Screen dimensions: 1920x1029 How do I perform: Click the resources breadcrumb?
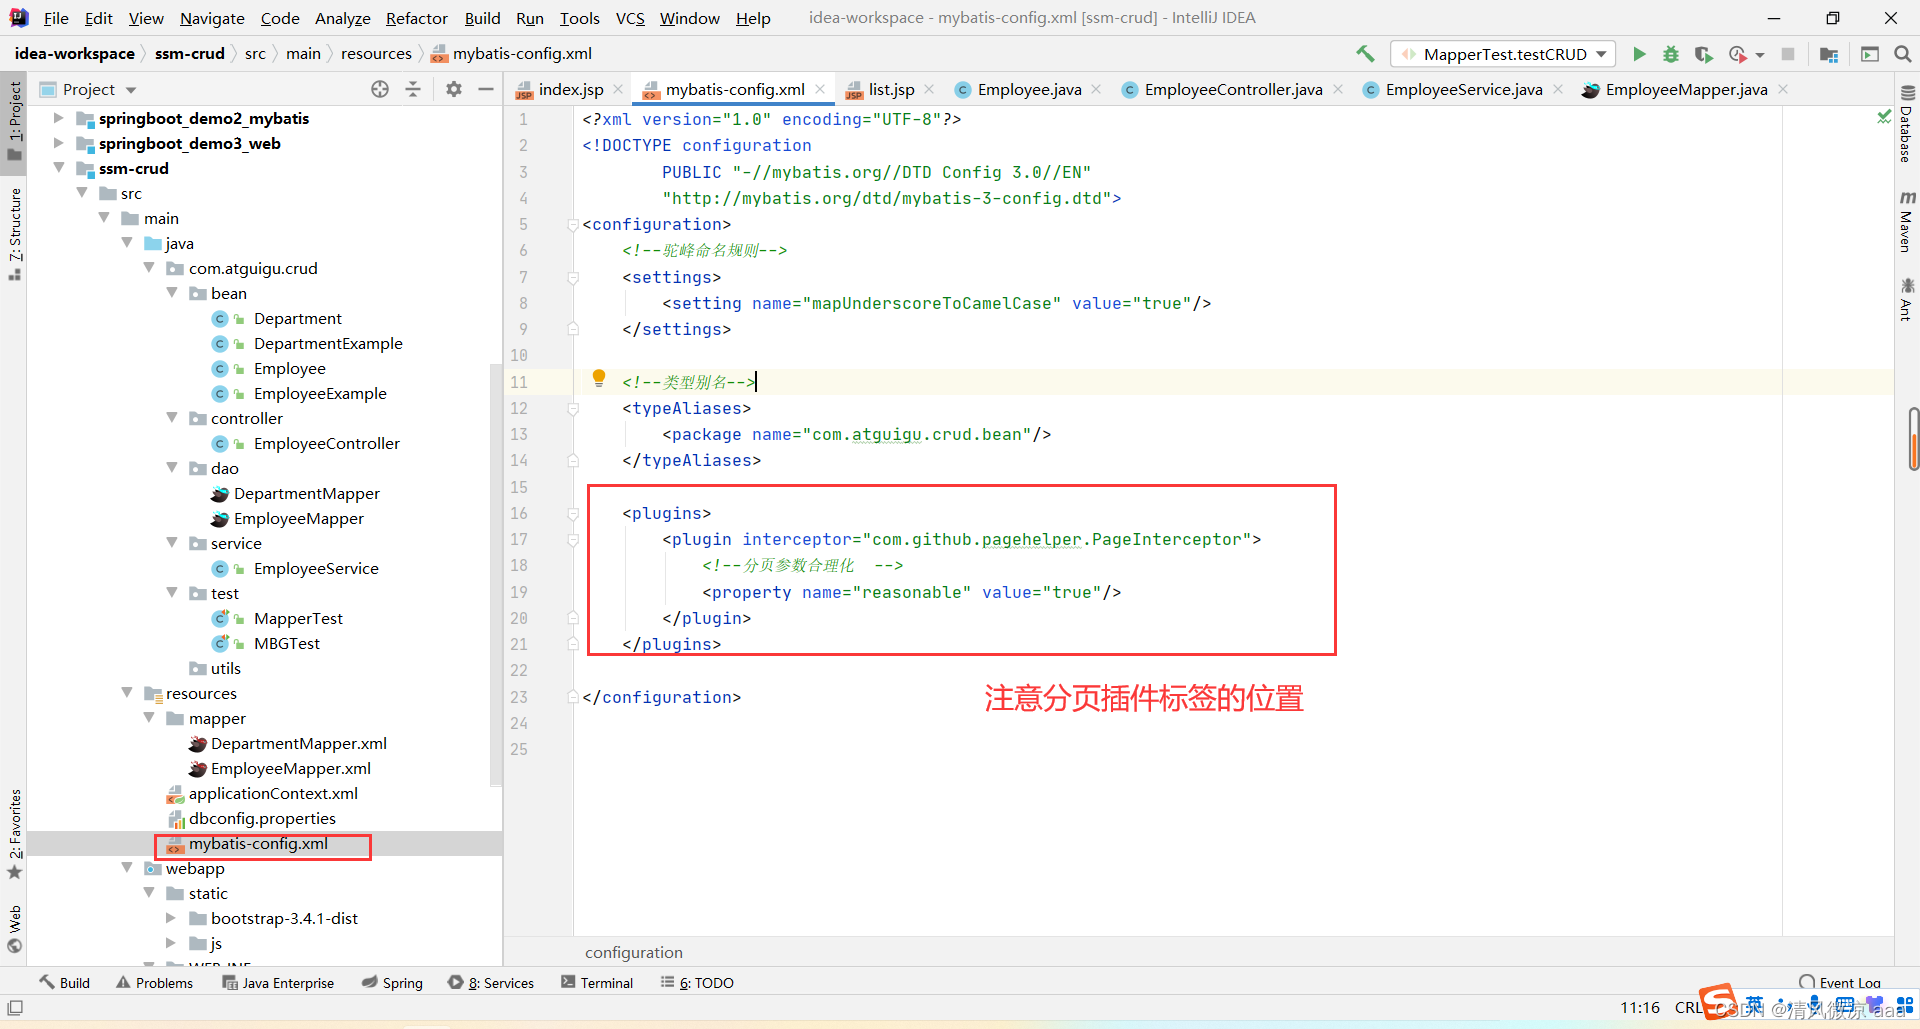coord(376,53)
